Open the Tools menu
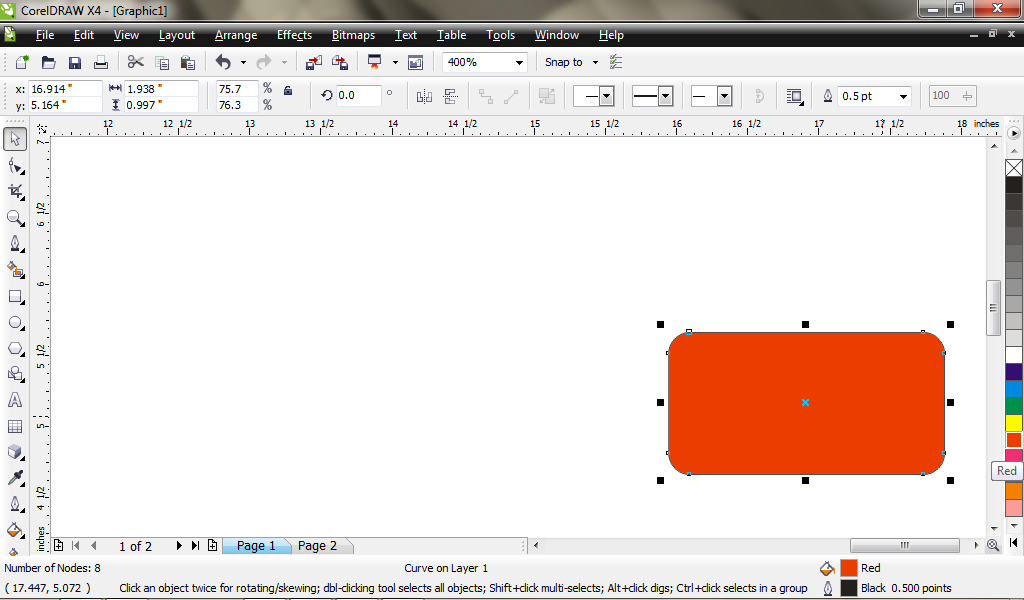1024x600 pixels. click(500, 35)
